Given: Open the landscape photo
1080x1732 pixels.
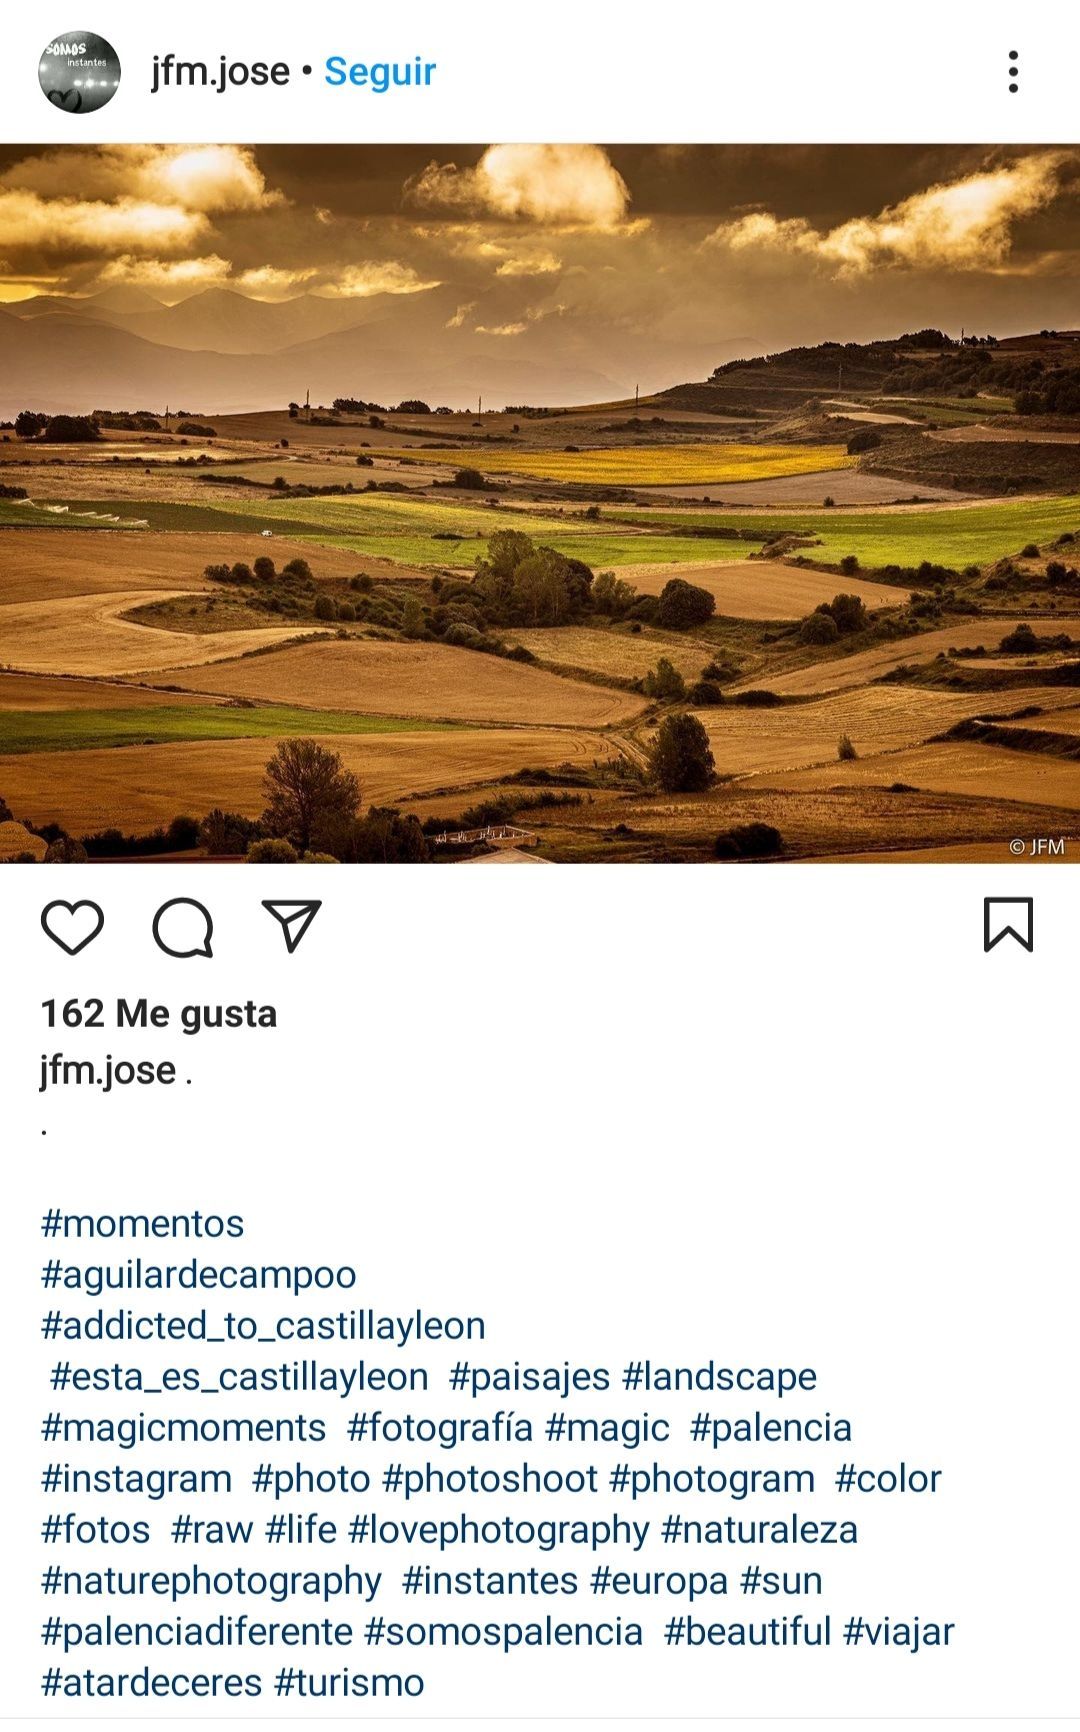Looking at the screenshot, I should 540,503.
